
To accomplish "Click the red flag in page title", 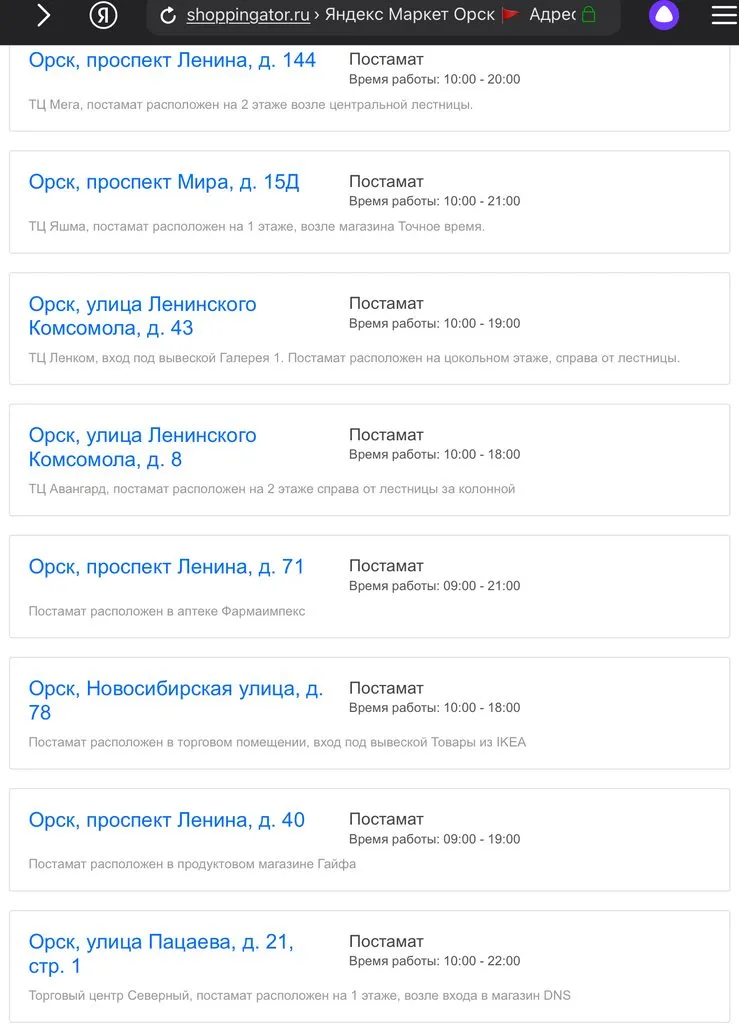I will (x=511, y=15).
